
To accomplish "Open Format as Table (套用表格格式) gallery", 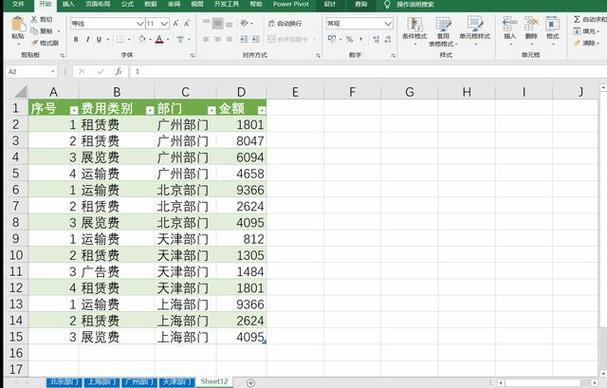I will [x=443, y=32].
